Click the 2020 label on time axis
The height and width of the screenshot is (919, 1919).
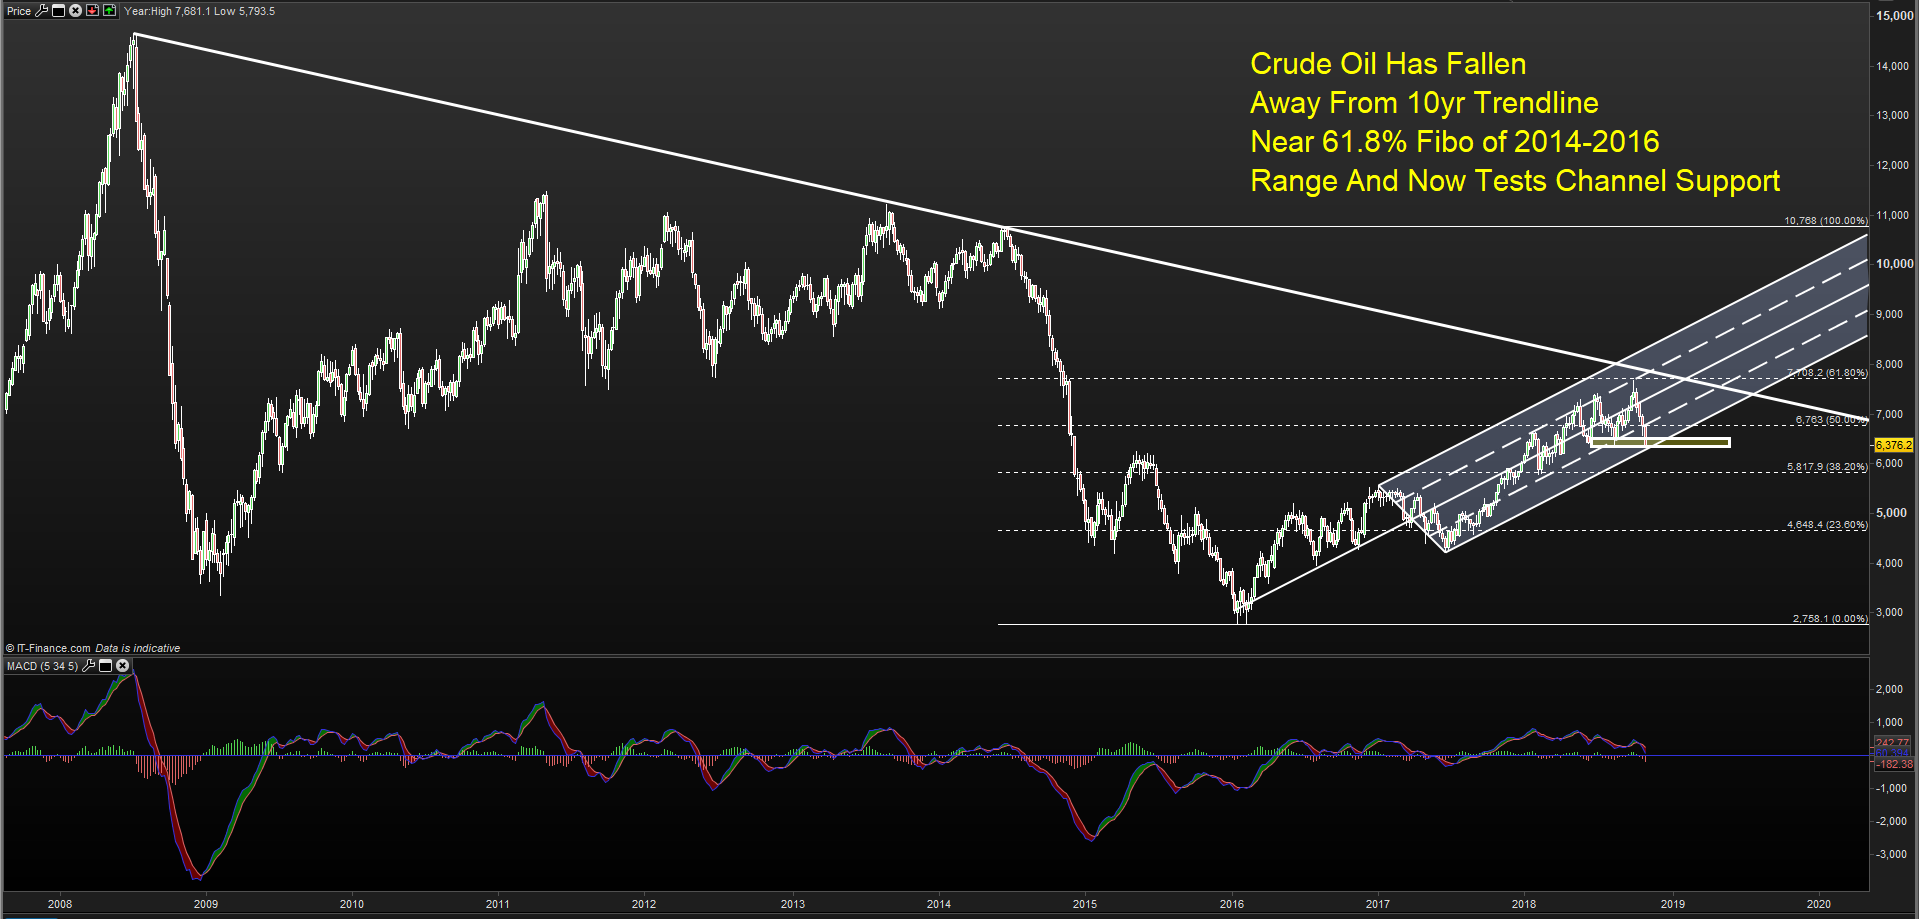coord(1819,904)
